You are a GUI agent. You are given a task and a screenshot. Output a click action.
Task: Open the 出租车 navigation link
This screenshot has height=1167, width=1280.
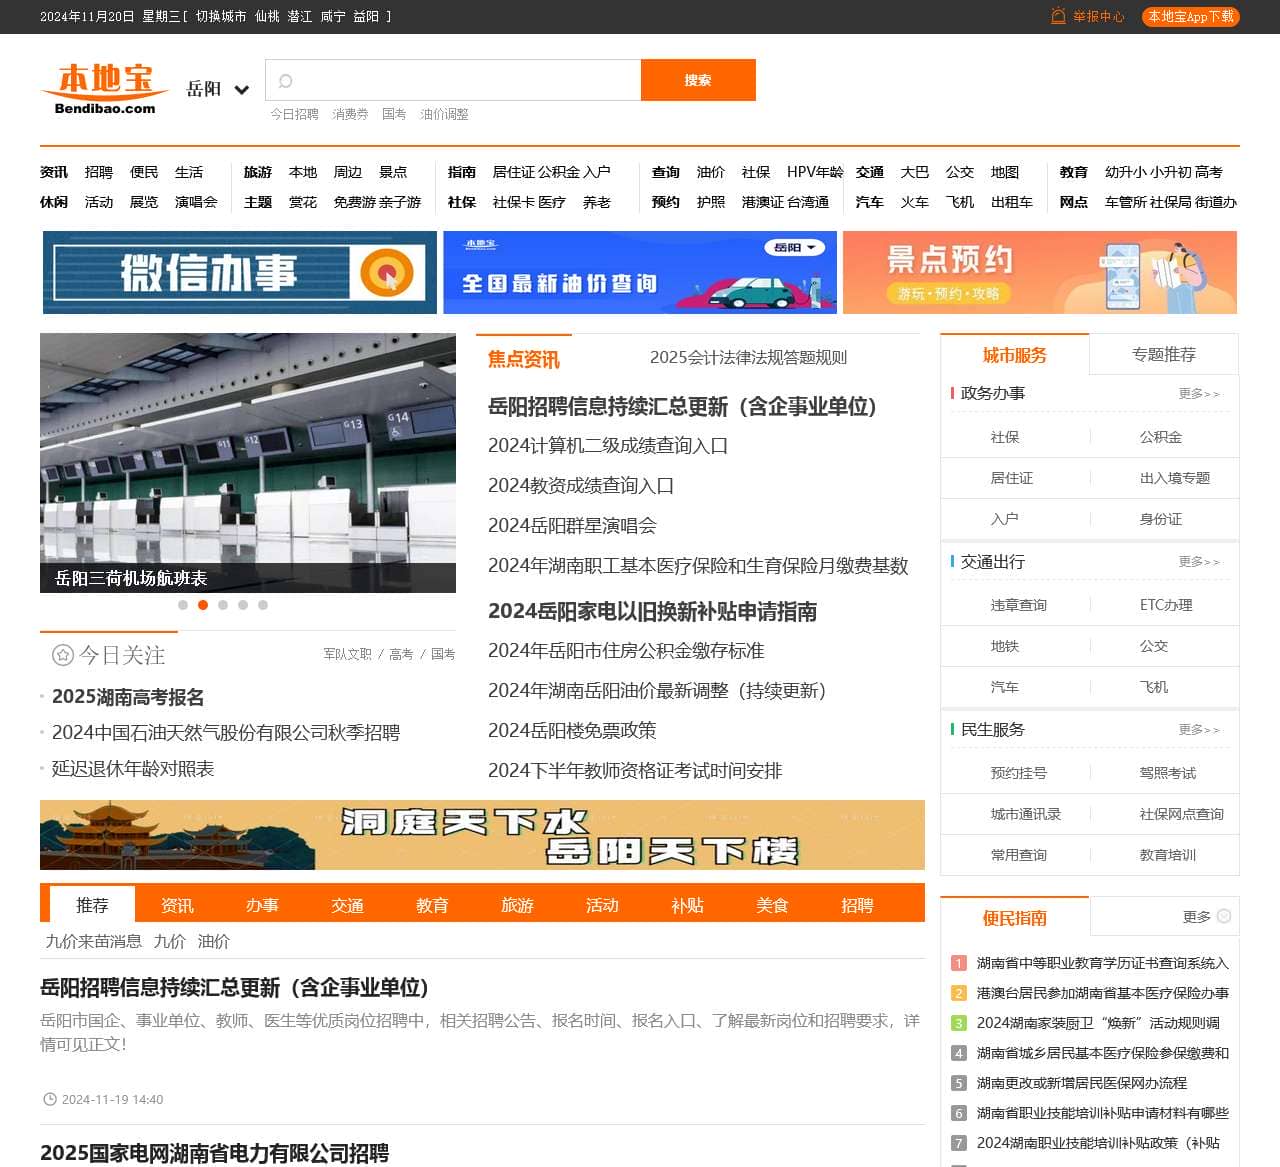coord(1012,202)
